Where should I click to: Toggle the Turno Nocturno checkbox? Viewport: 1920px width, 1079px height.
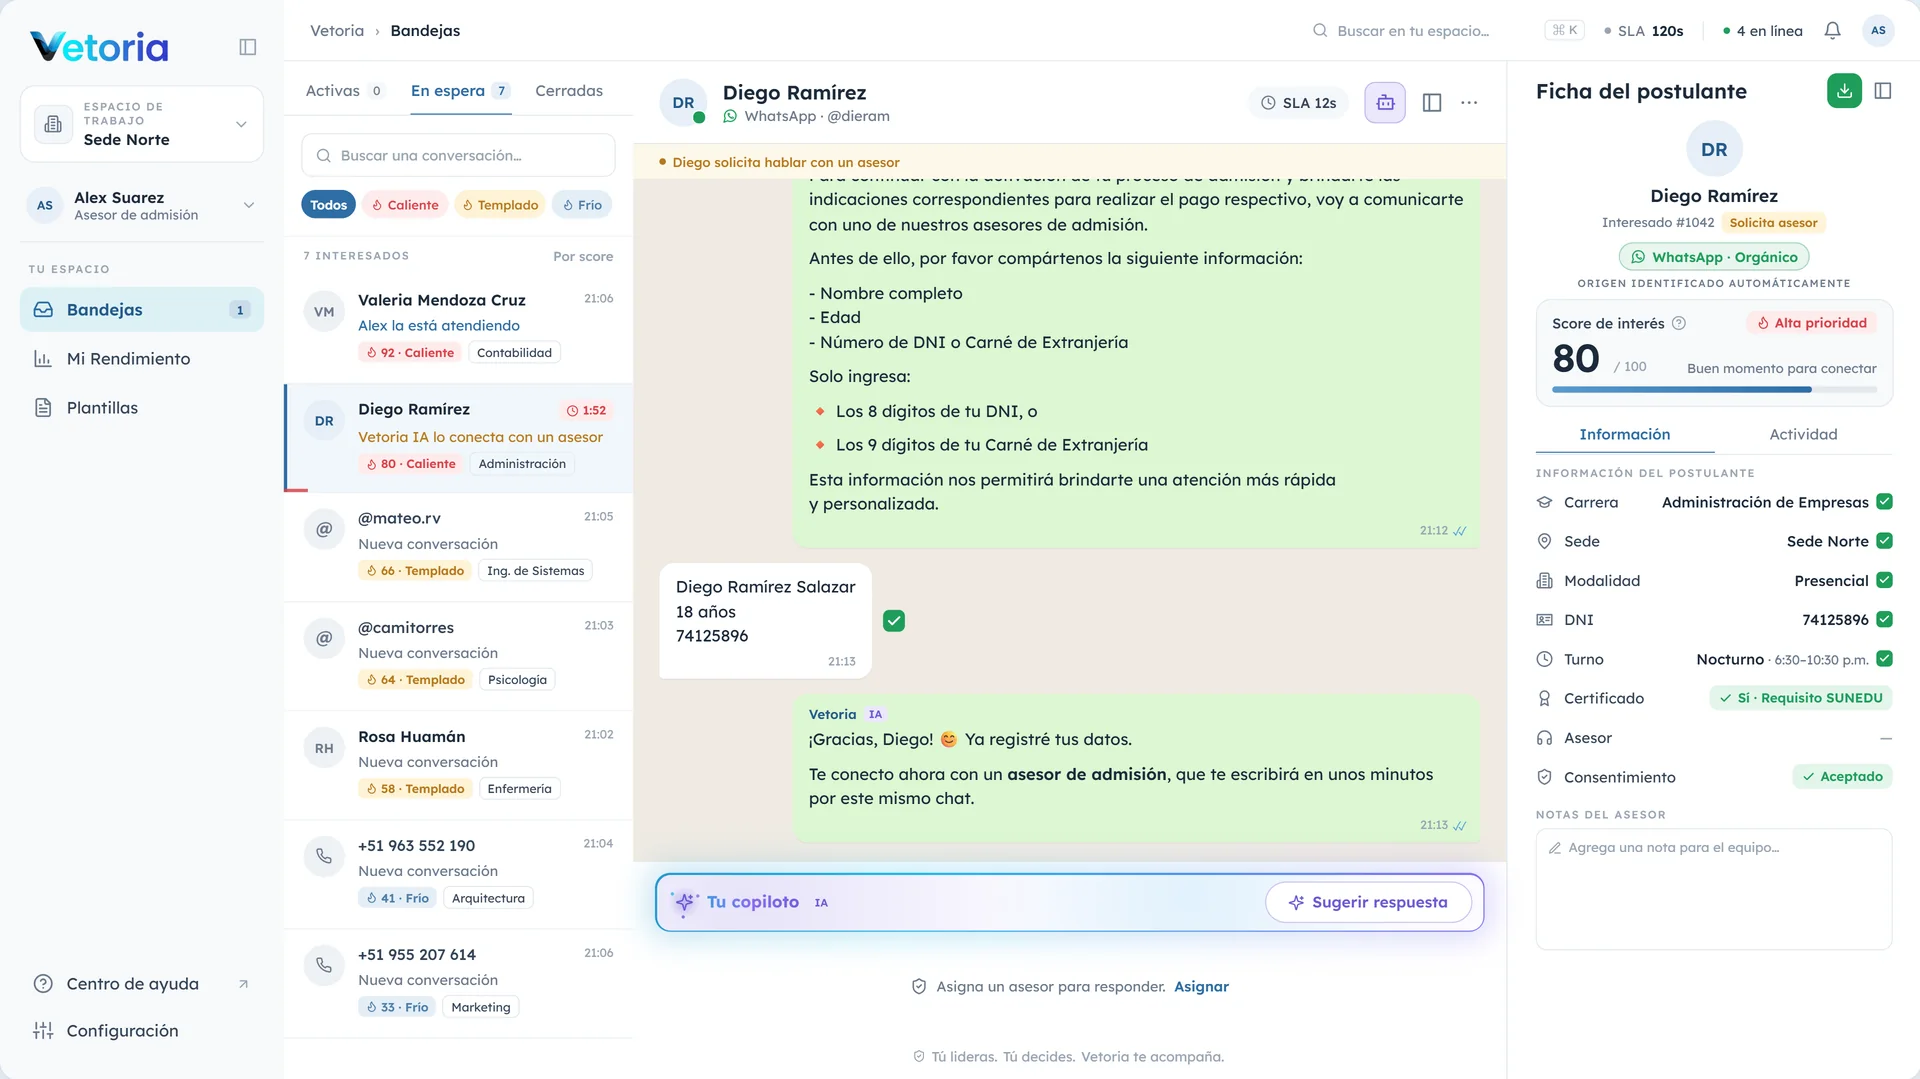click(1884, 659)
